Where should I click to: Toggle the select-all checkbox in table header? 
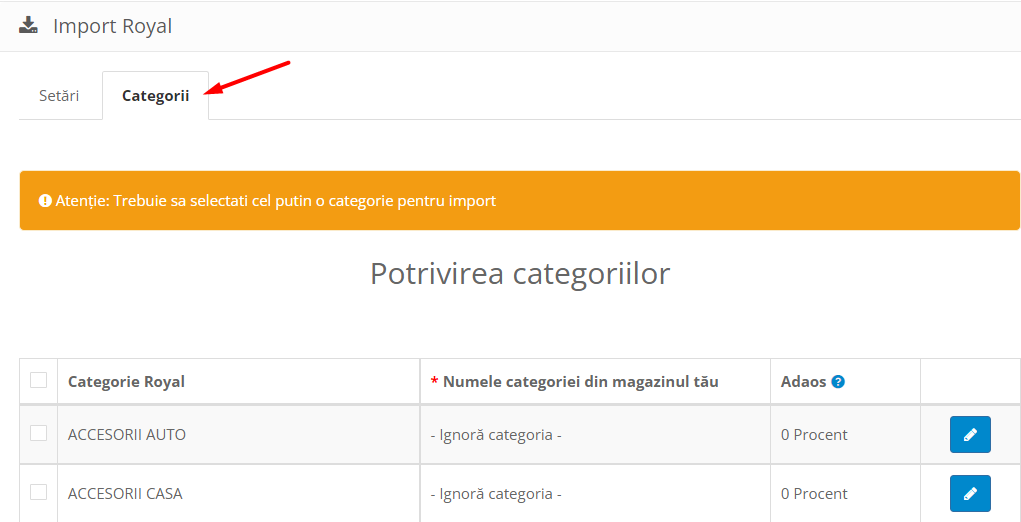tap(38, 380)
